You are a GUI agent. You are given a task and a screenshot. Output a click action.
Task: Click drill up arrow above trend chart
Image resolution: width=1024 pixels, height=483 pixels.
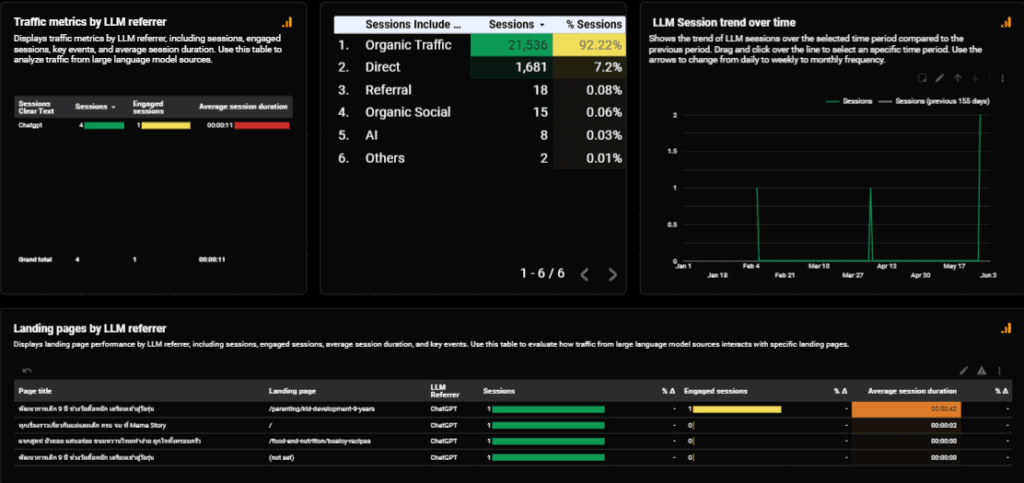958,77
